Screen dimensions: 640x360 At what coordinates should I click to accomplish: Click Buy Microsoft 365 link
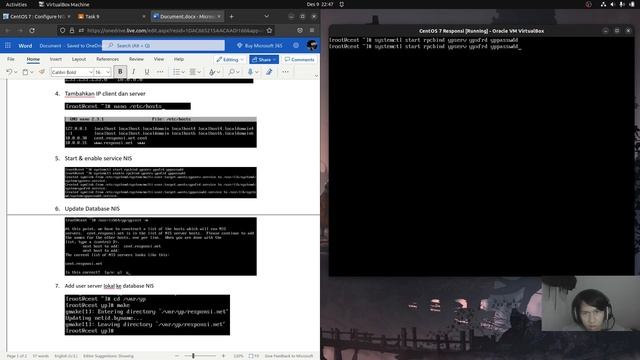click(x=260, y=46)
